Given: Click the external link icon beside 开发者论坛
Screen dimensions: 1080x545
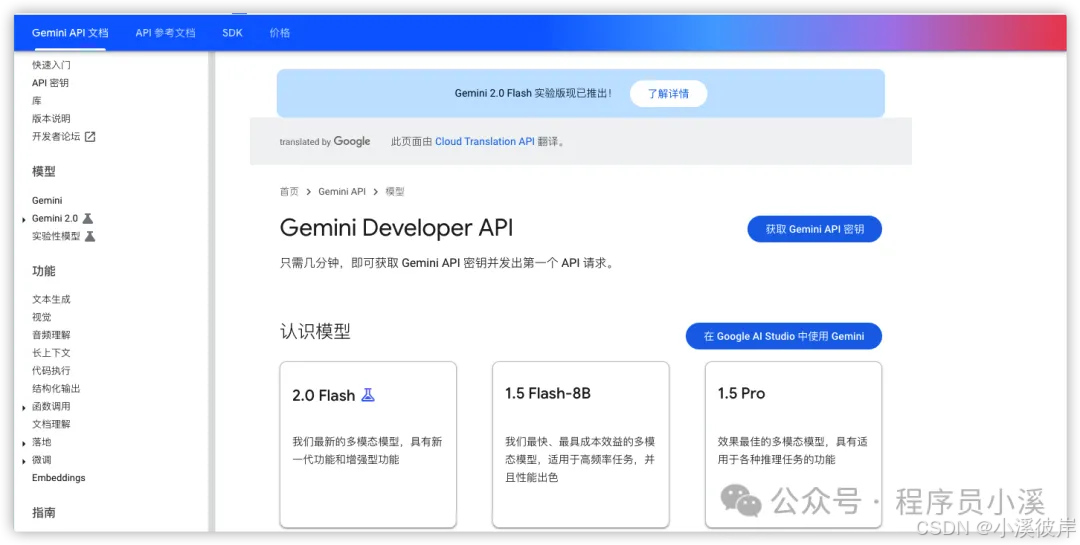Looking at the screenshot, I should coord(90,136).
